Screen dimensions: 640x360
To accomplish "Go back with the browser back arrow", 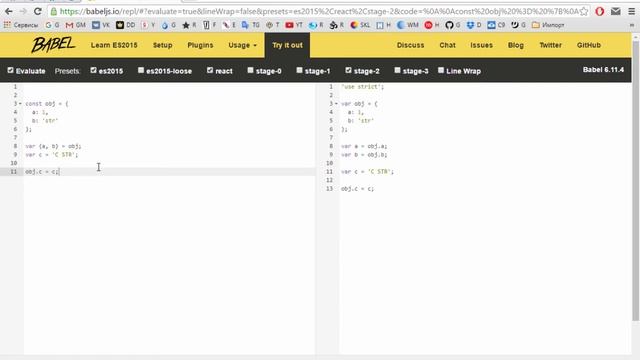I will tap(9, 11).
